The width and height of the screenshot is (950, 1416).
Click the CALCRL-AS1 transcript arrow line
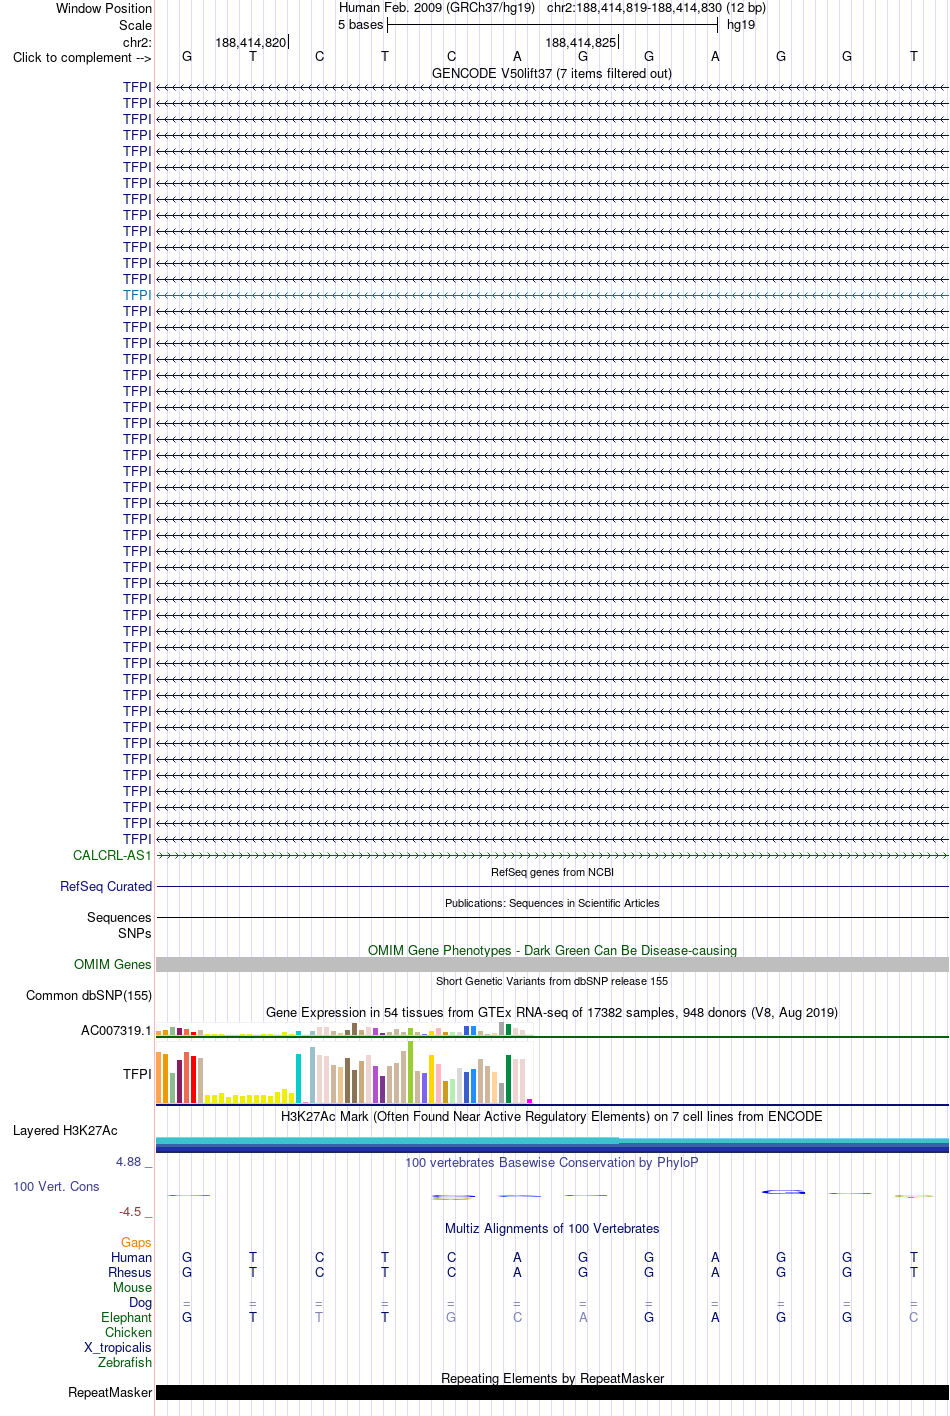552,855
